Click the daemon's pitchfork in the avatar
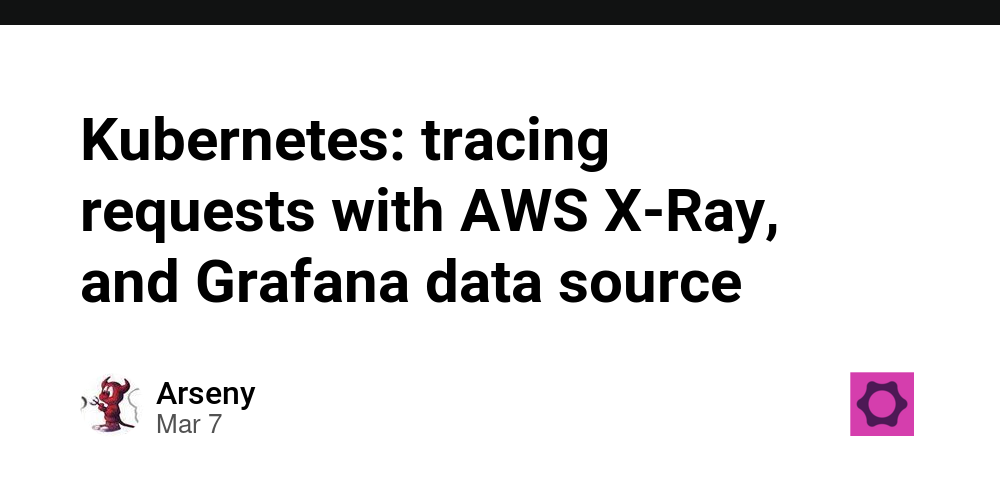 click(x=92, y=402)
